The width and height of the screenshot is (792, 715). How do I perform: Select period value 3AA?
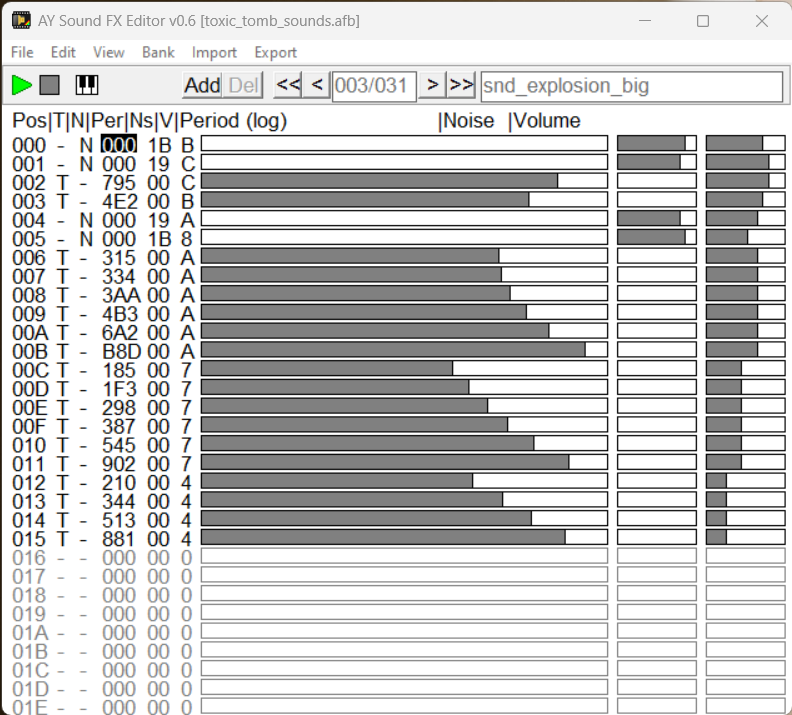tap(121, 295)
